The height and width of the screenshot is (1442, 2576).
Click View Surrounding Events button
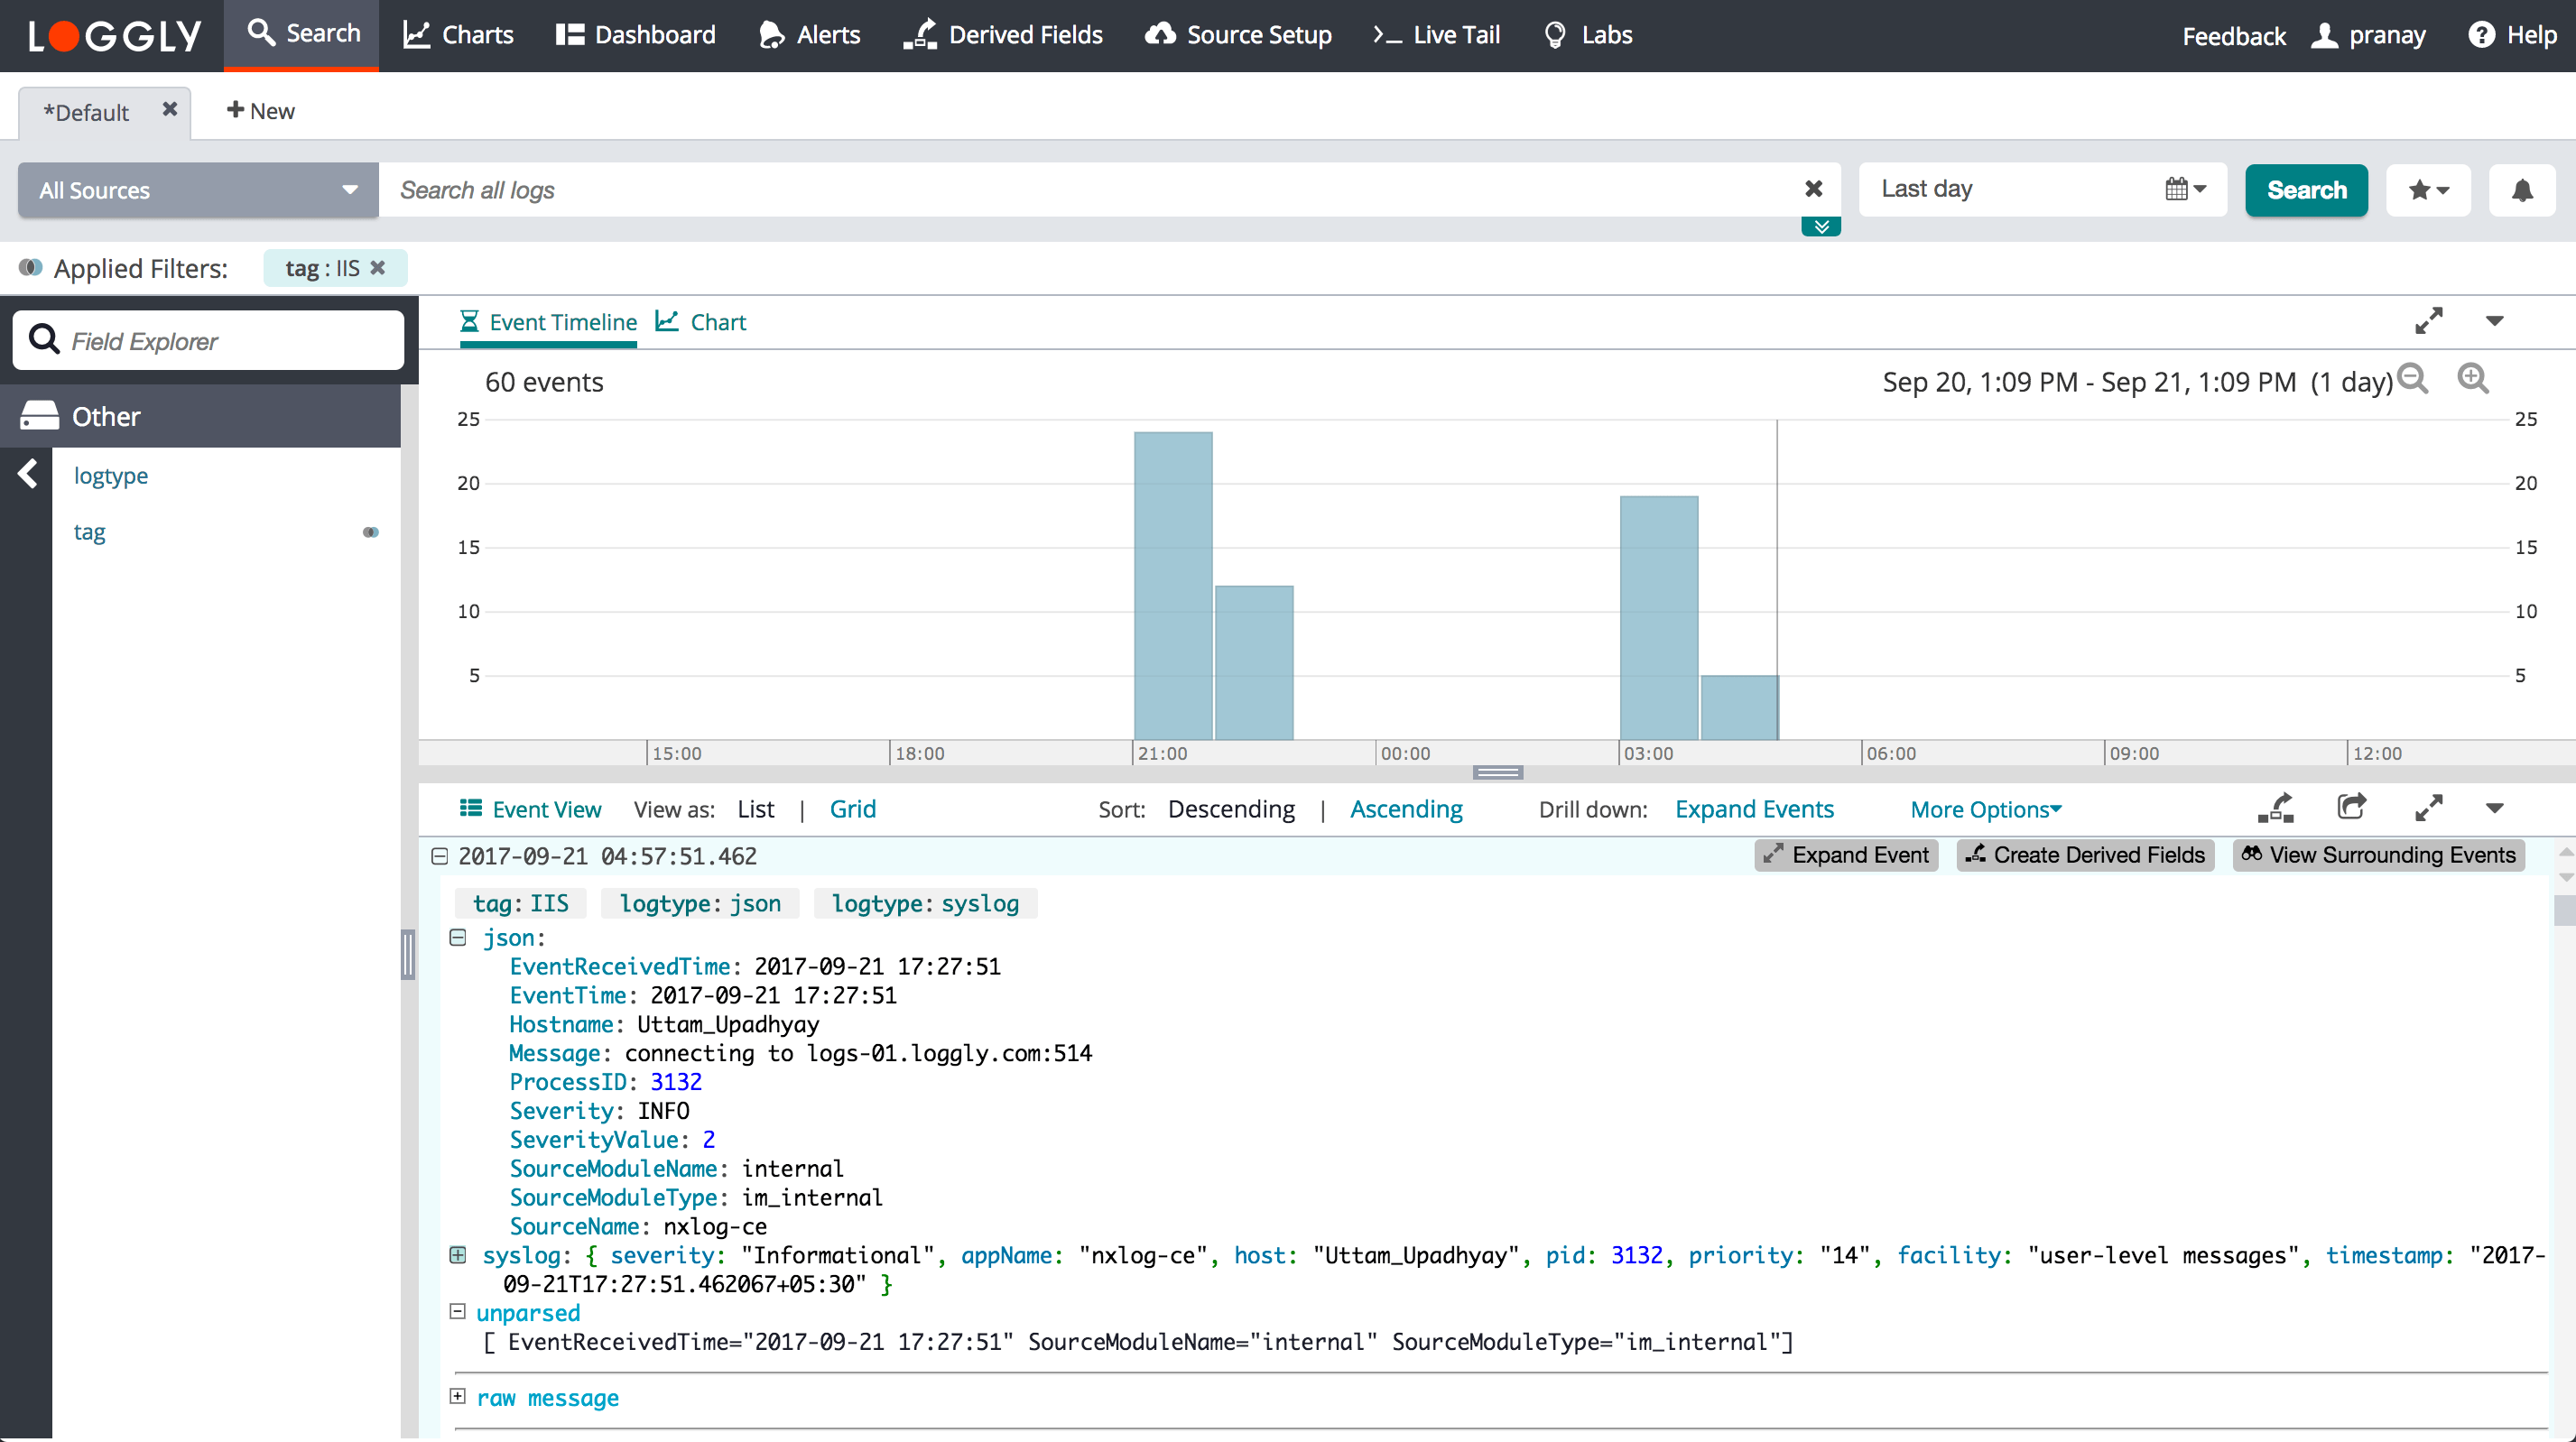[x=2378, y=855]
